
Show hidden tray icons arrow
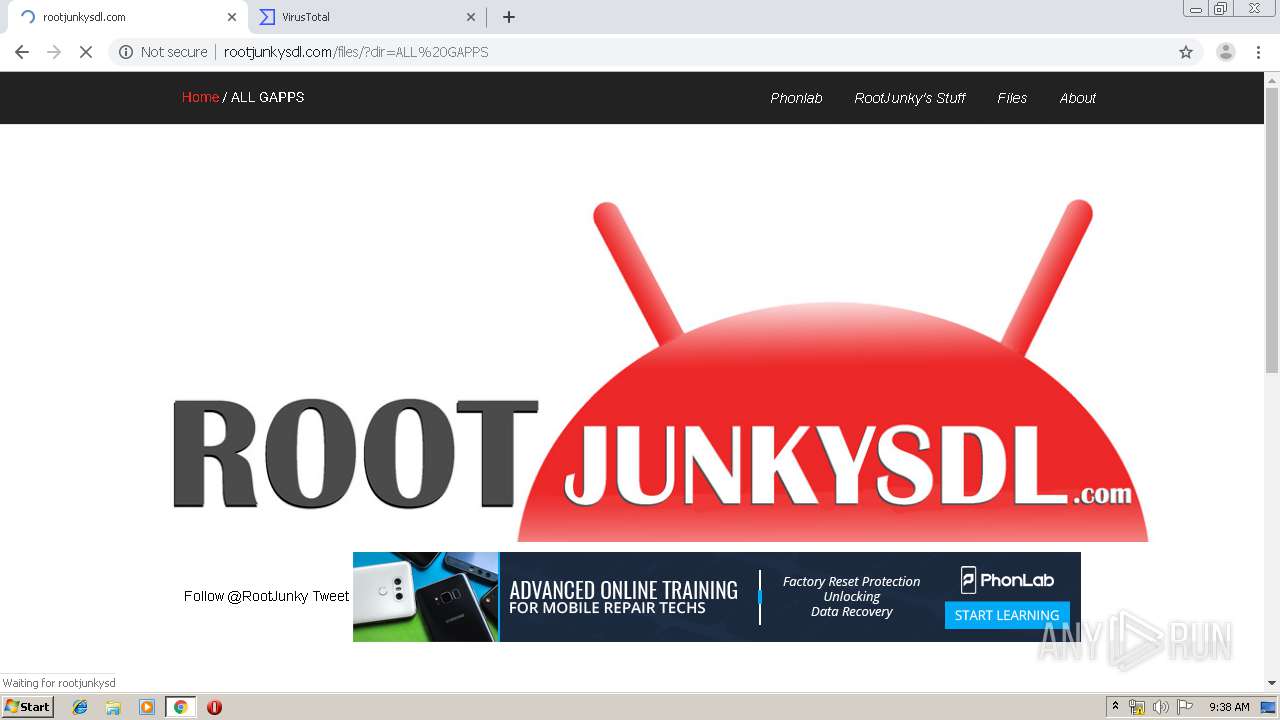click(x=1115, y=707)
